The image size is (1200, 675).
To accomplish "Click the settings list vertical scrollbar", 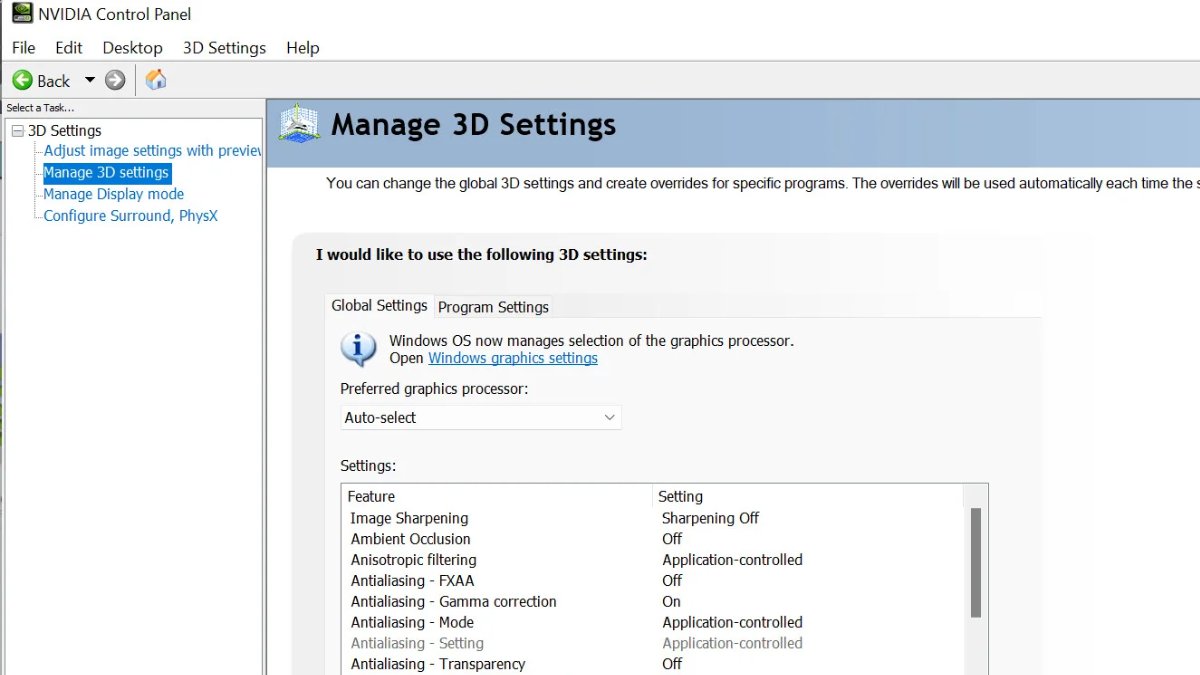I will pyautogui.click(x=975, y=562).
